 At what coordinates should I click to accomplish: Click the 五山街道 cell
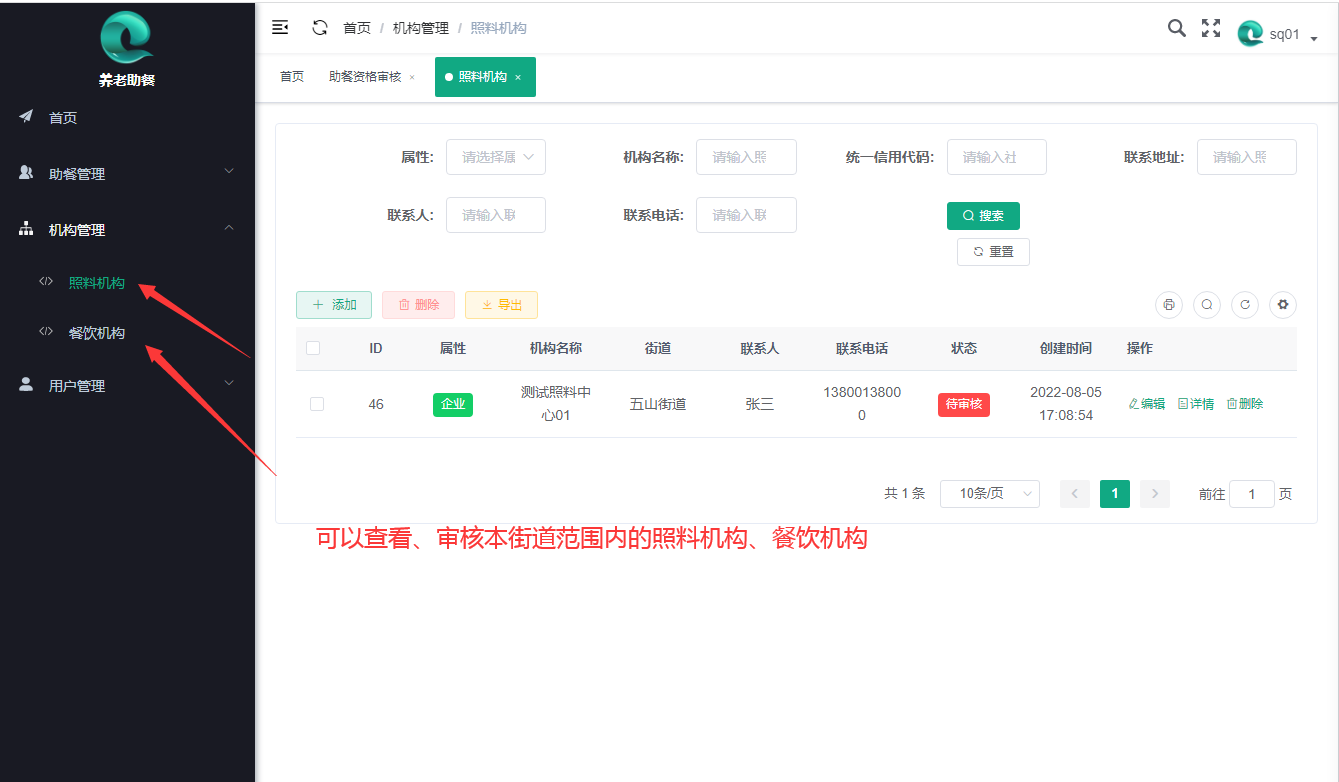658,404
